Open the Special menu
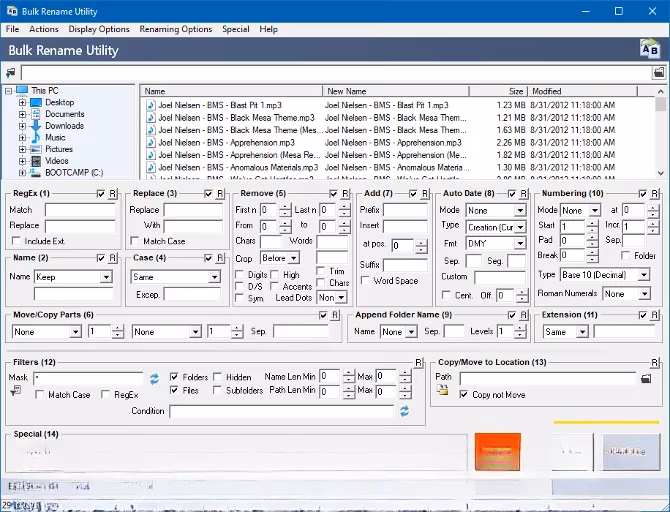This screenshot has height=512, width=670. point(235,29)
